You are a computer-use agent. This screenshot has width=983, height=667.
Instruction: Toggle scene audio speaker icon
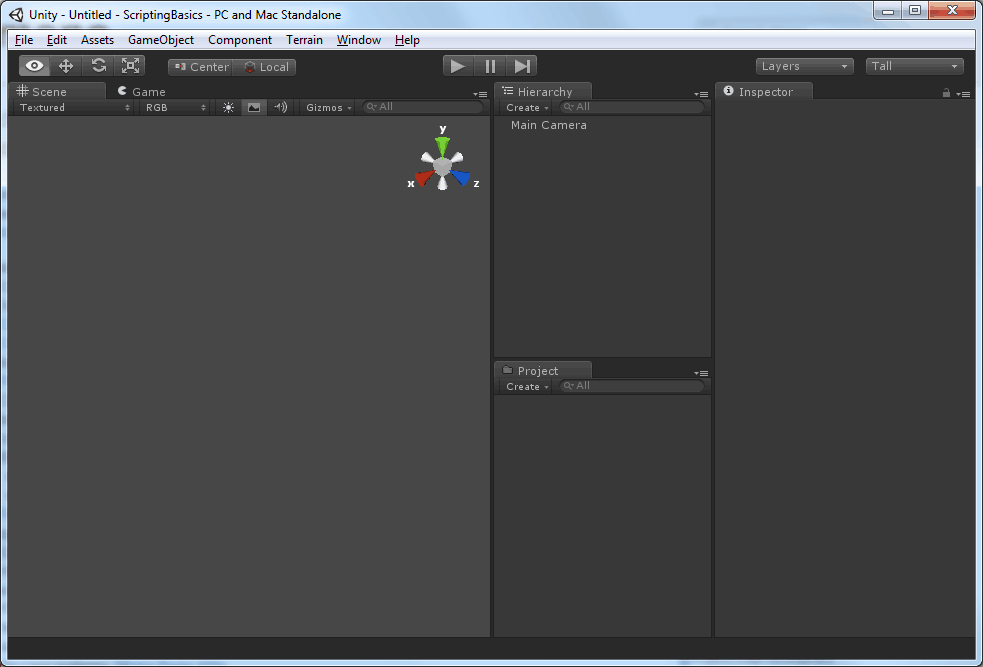point(280,108)
